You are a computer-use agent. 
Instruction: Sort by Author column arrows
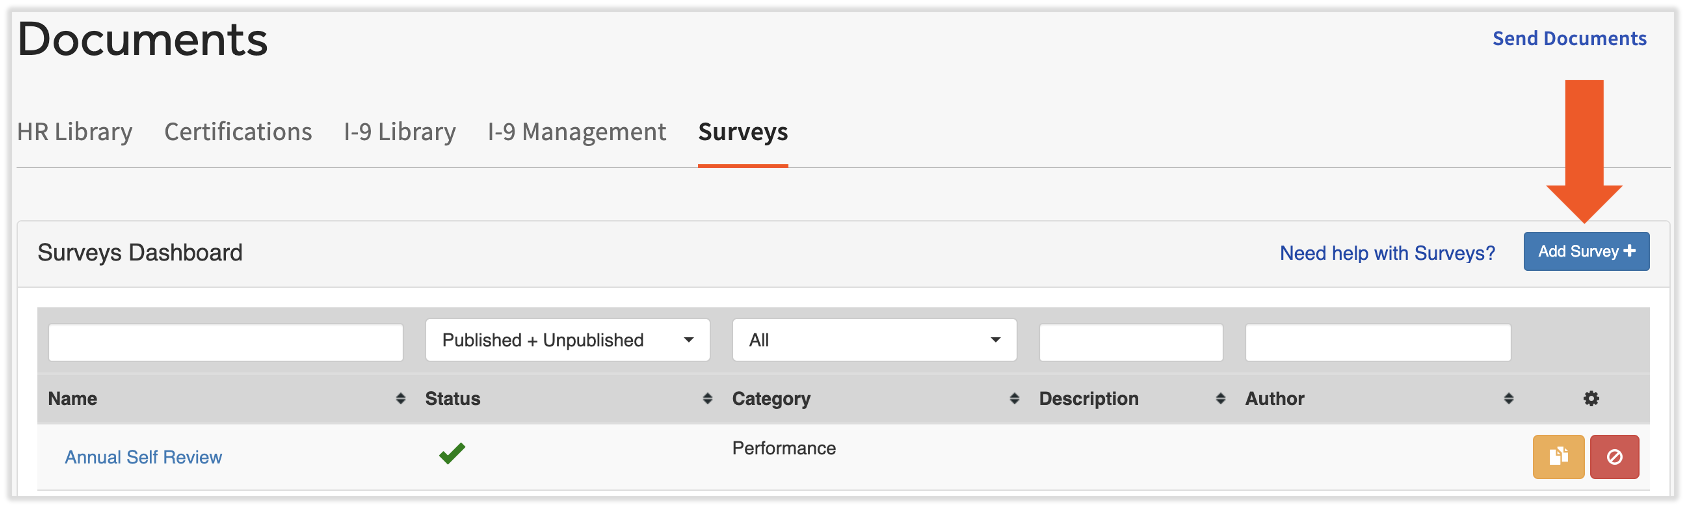[1508, 399]
